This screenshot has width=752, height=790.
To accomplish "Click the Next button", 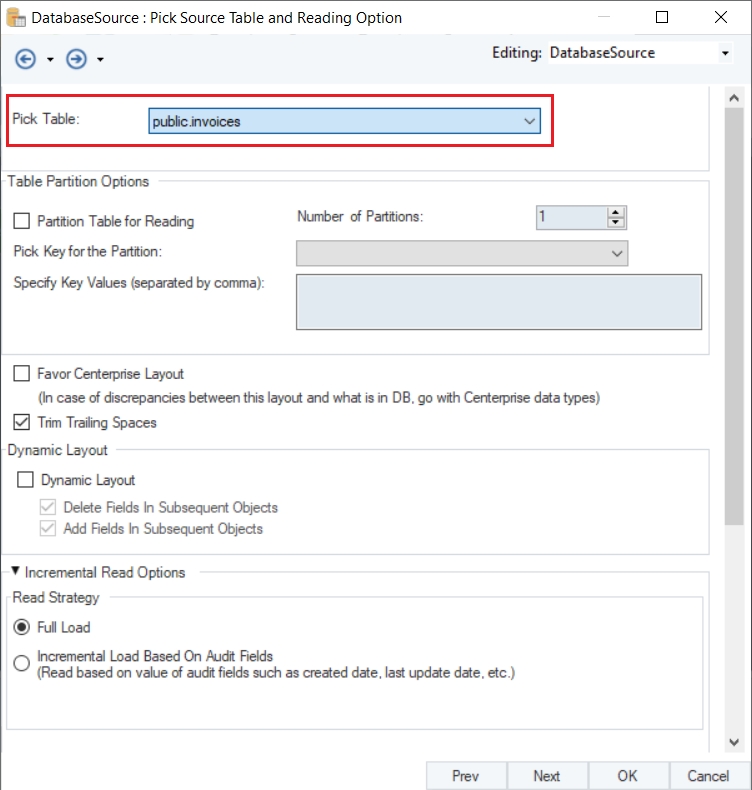I will click(x=546, y=776).
